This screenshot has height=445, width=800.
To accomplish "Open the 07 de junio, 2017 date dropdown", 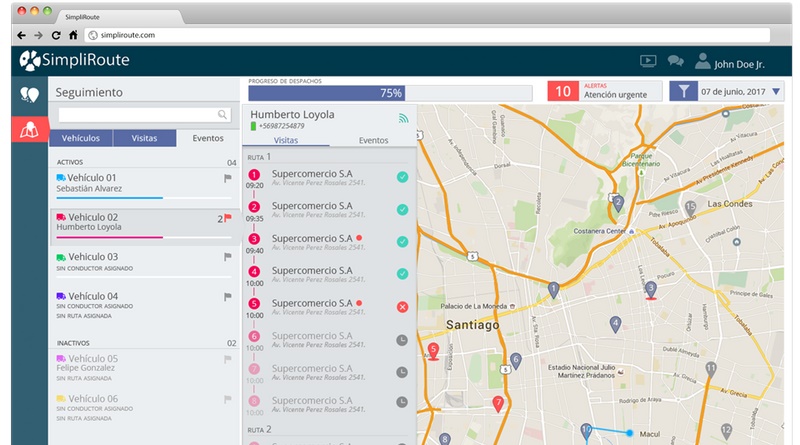I will tap(741, 92).
